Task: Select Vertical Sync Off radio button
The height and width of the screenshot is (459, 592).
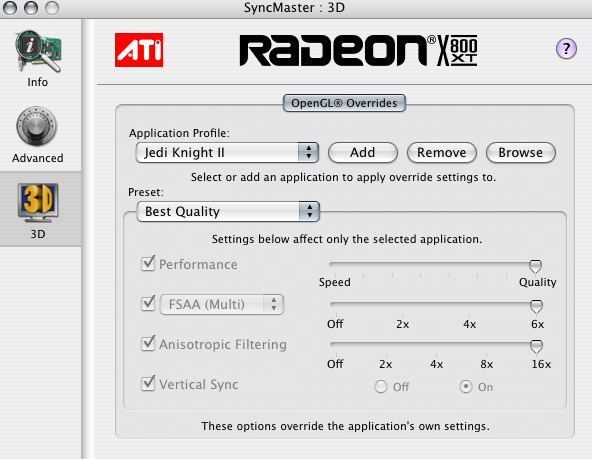Action: point(381,387)
